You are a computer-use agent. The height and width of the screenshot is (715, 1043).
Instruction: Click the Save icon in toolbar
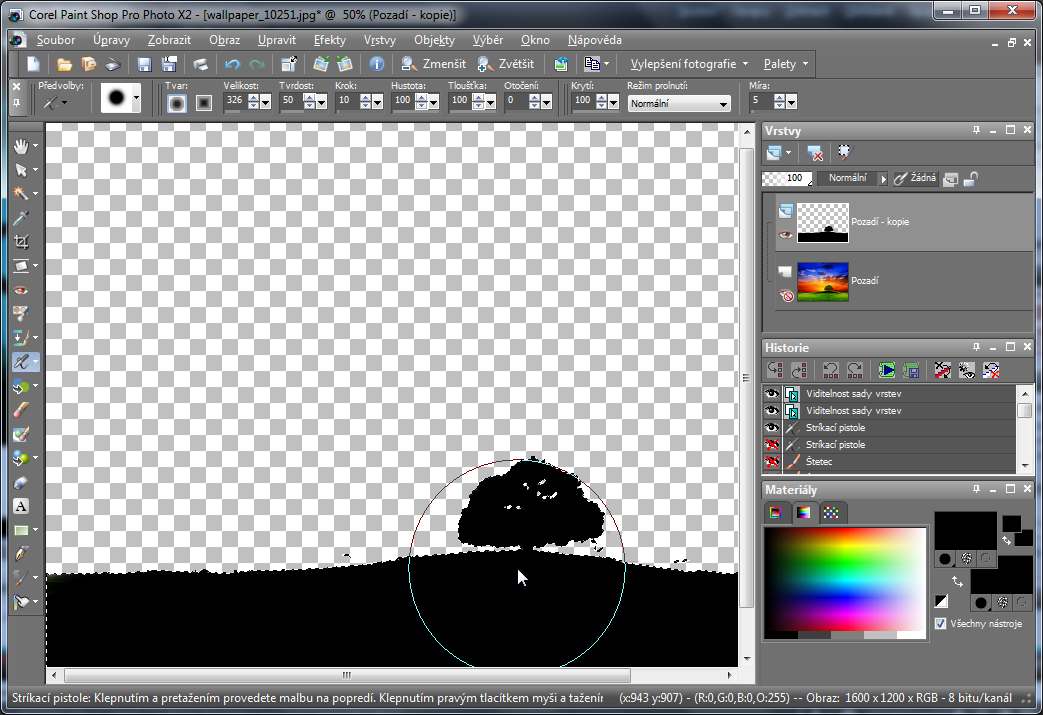tap(144, 64)
